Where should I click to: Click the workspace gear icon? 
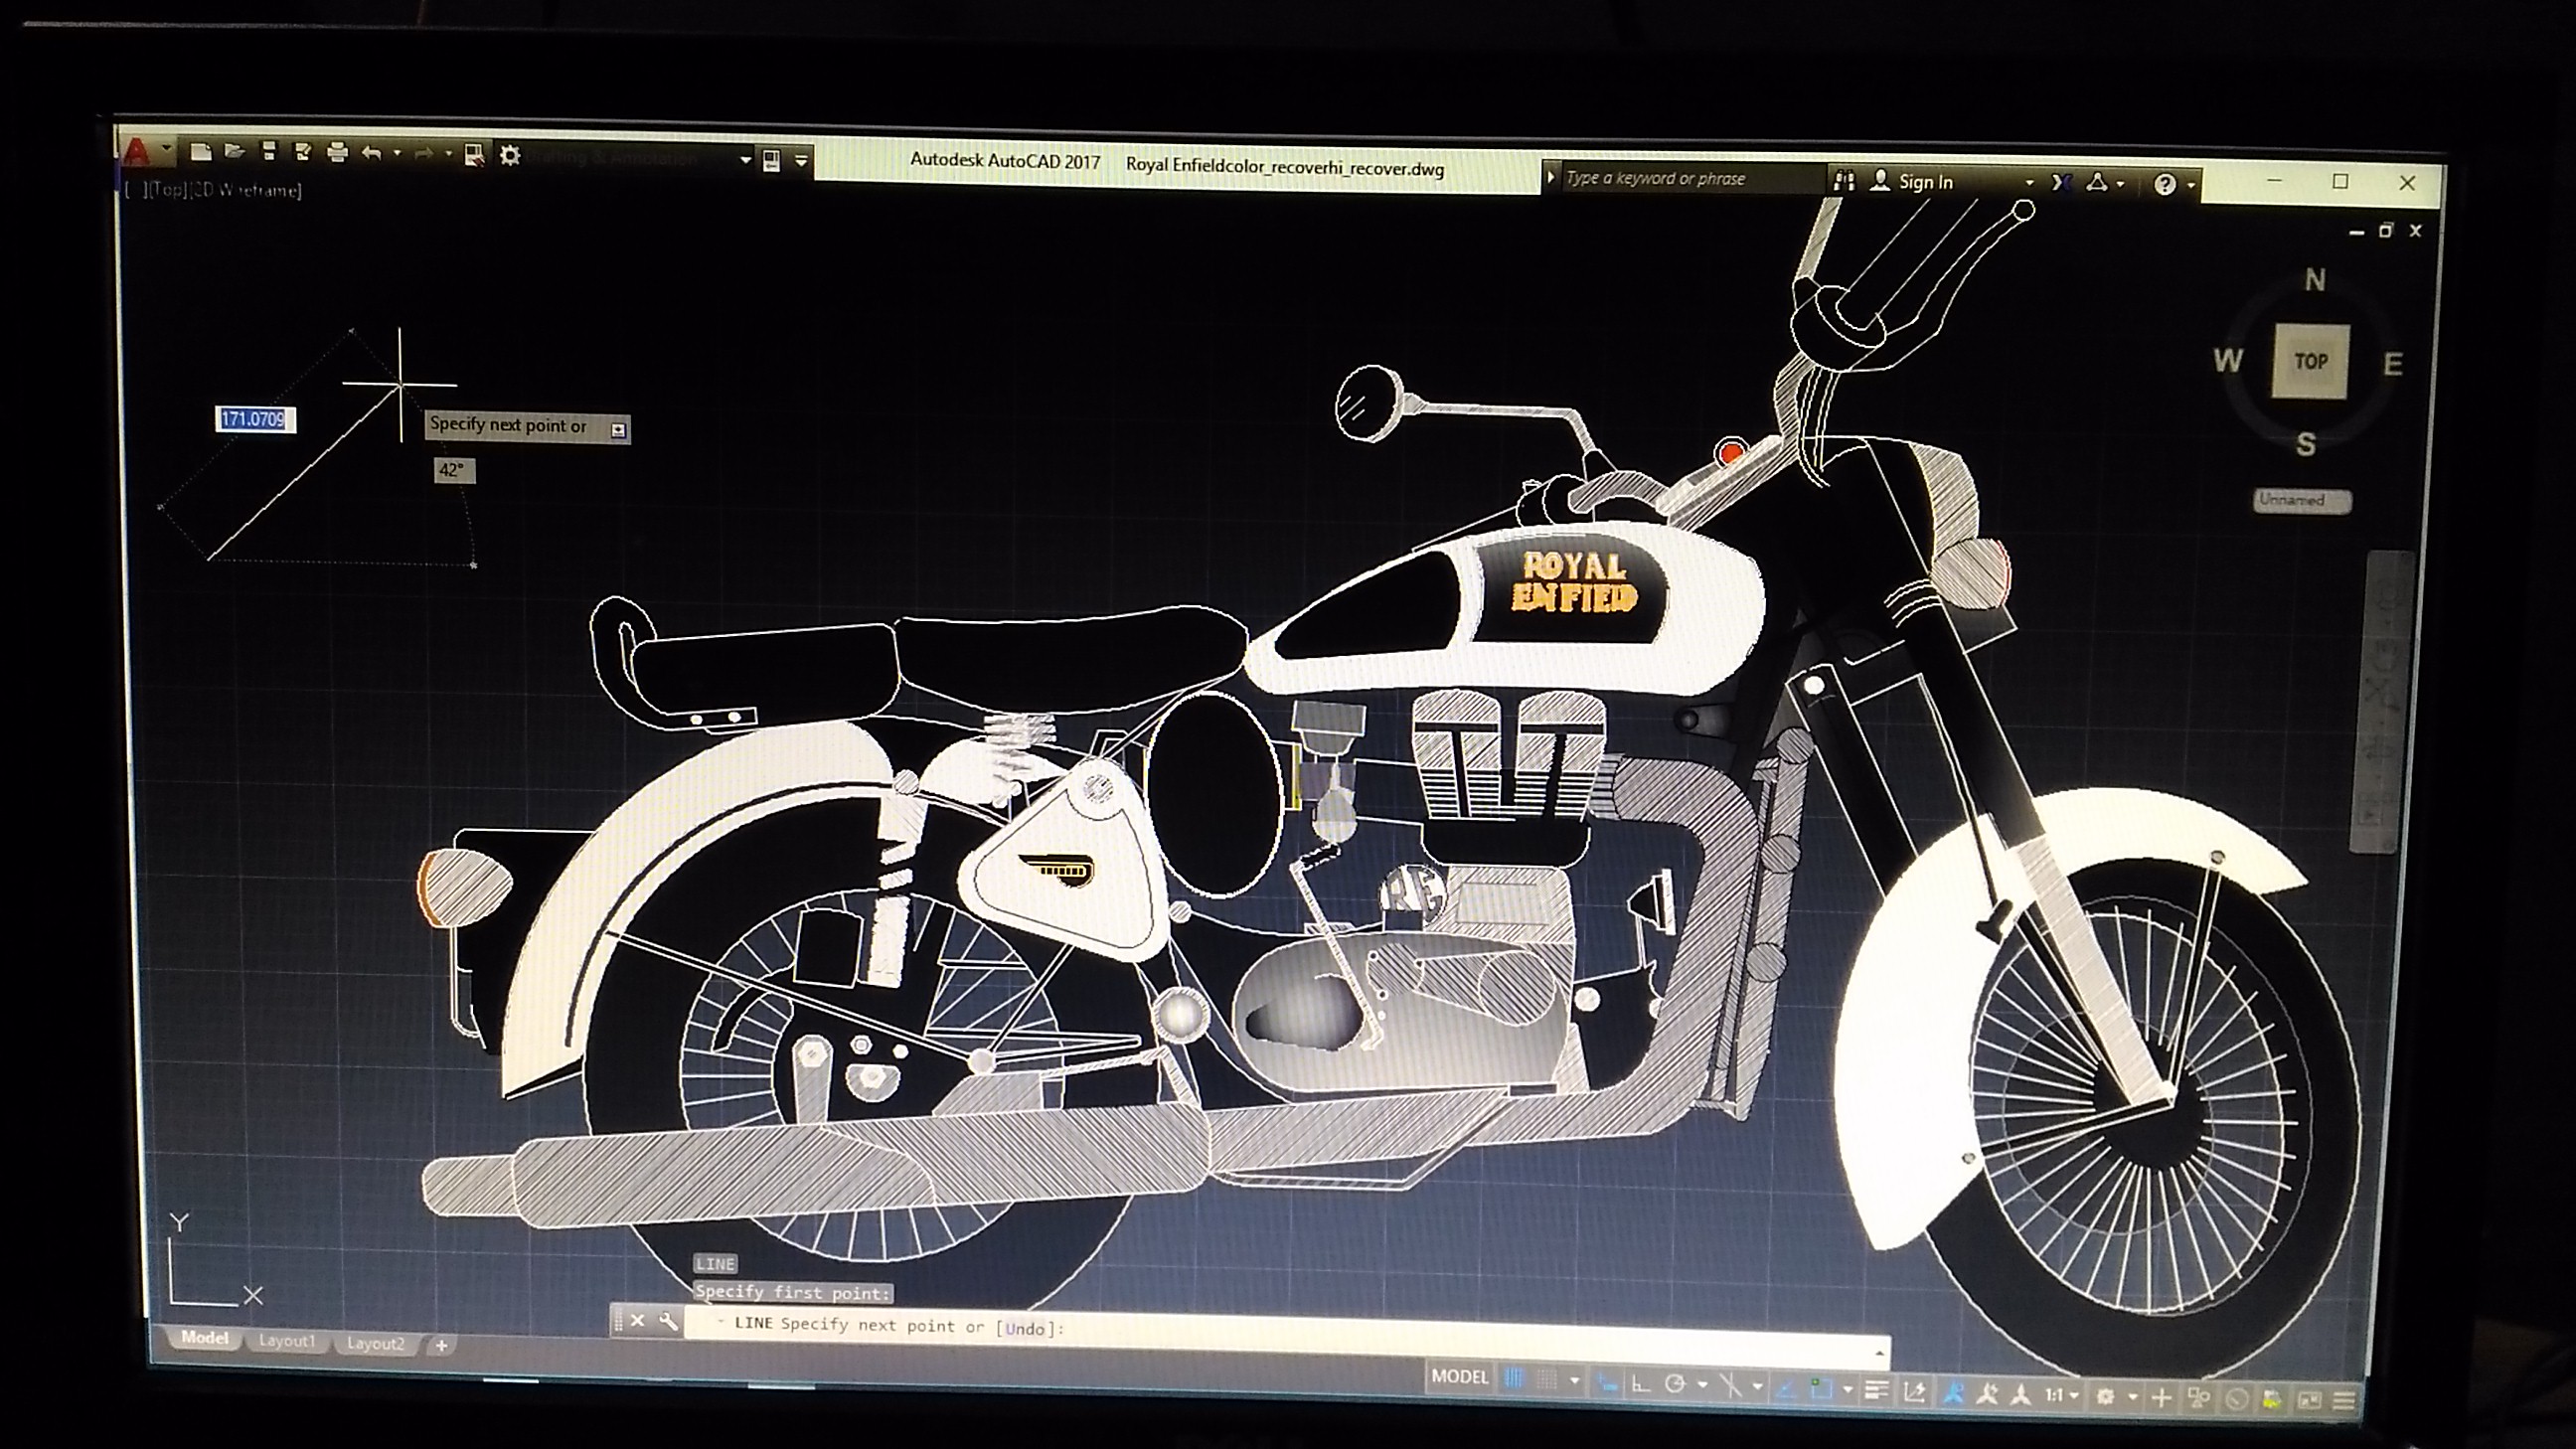click(510, 156)
